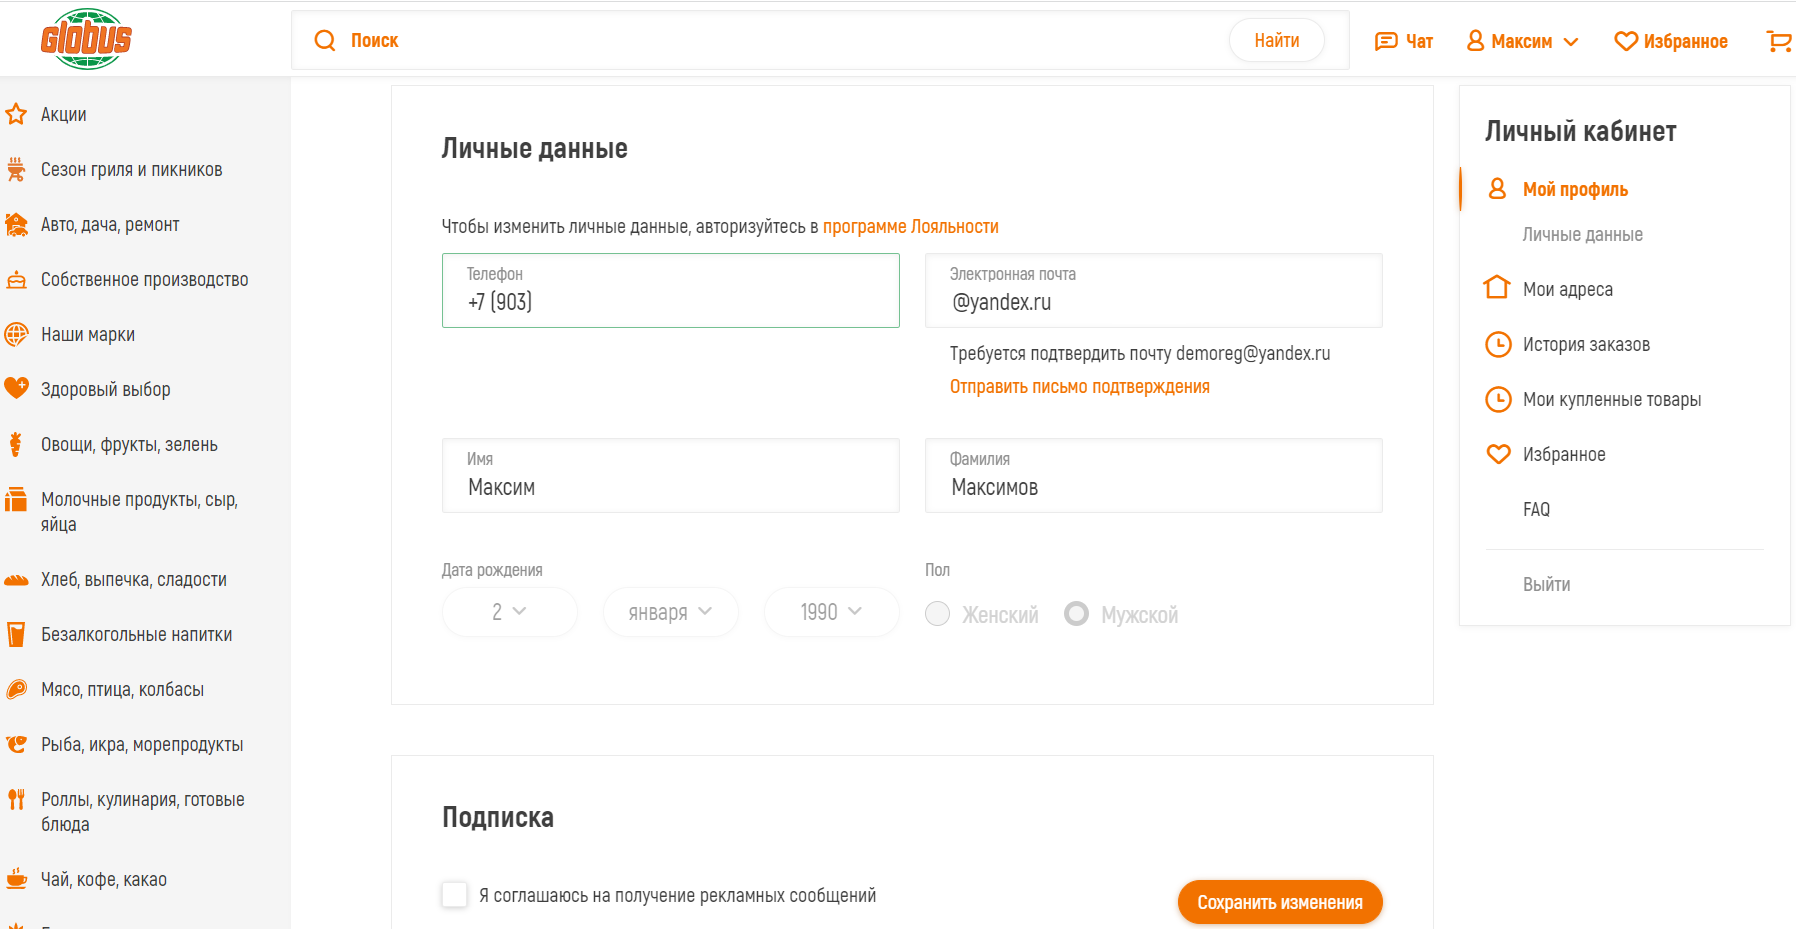This screenshot has width=1796, height=929.
Task: Click the Авто, дача, ремонт icon
Action: tap(16, 224)
